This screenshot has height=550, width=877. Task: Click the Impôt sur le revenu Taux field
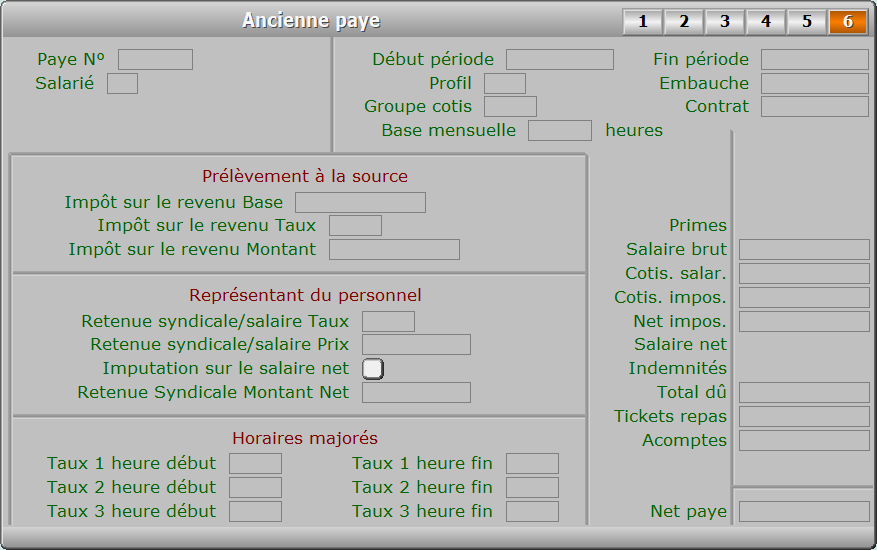(x=355, y=225)
